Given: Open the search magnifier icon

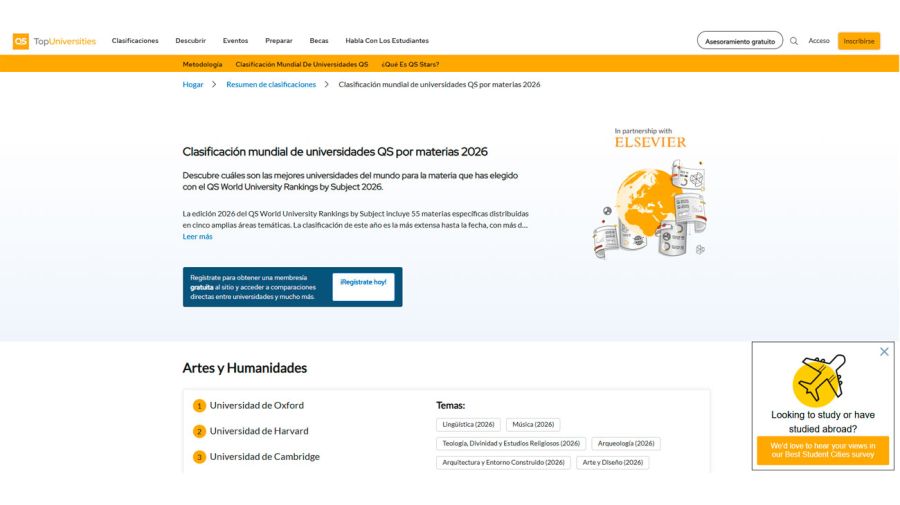Looking at the screenshot, I should pyautogui.click(x=794, y=41).
